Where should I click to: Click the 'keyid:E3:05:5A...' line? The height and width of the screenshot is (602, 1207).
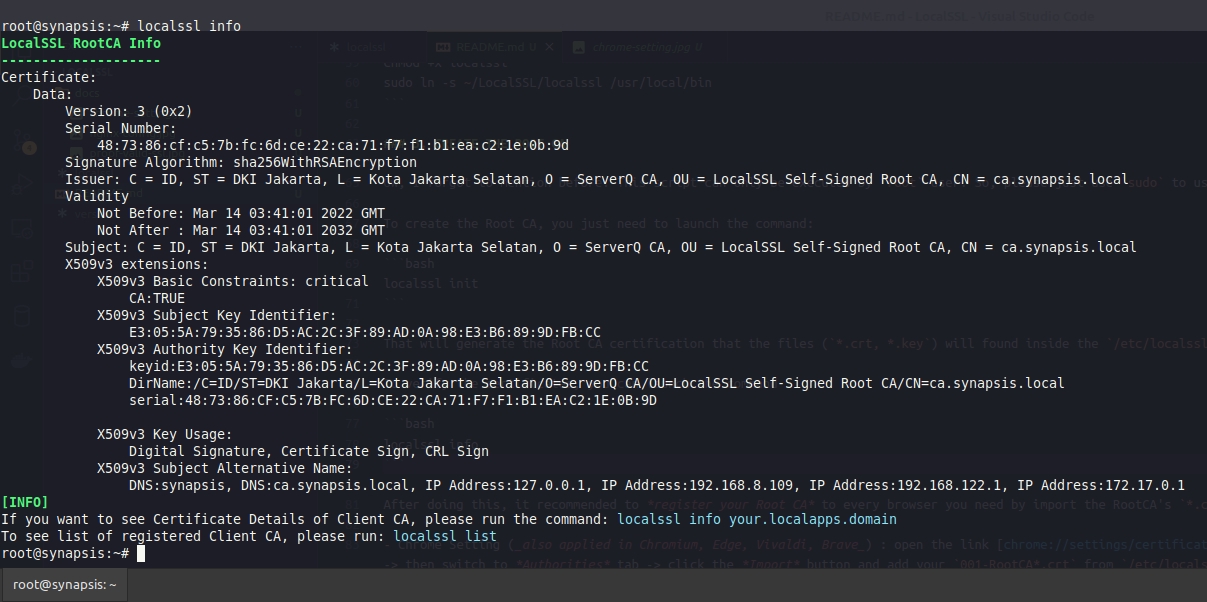click(389, 366)
